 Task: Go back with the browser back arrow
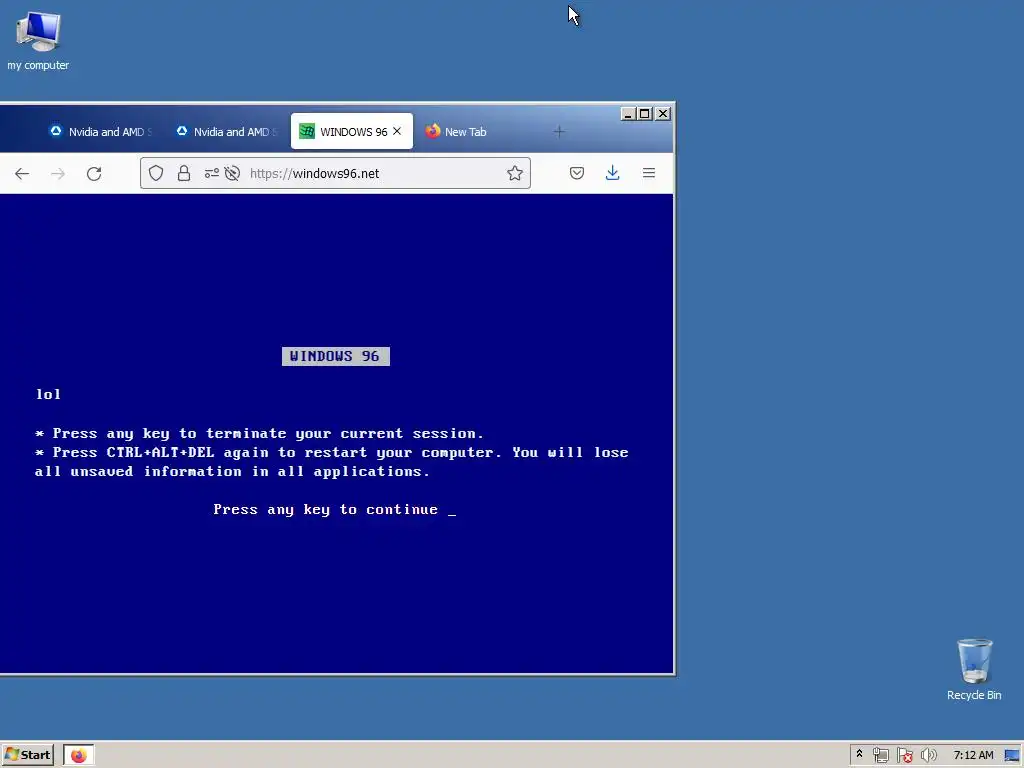click(x=22, y=174)
